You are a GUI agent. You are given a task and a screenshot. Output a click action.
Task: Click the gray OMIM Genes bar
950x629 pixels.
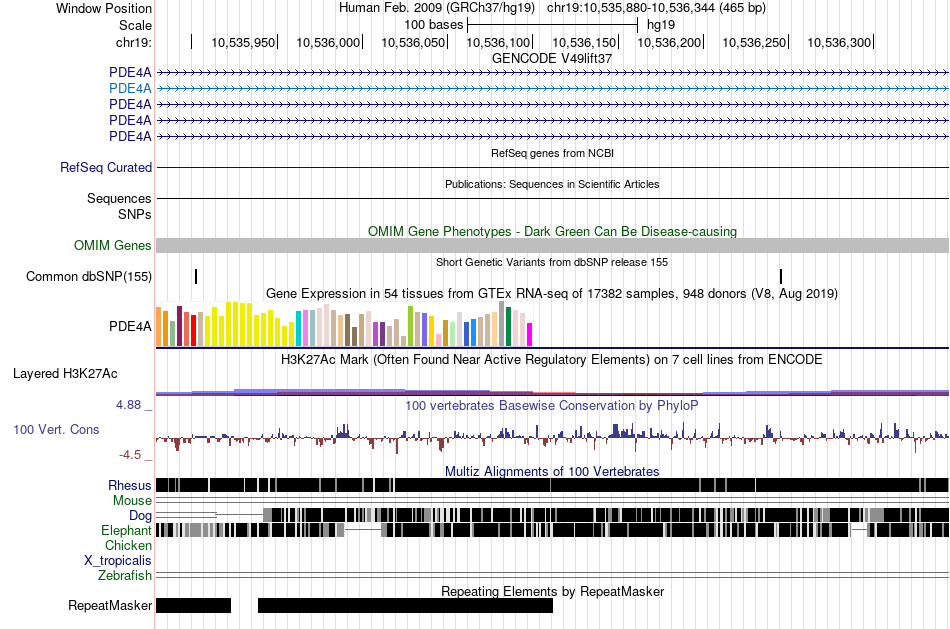coord(552,245)
